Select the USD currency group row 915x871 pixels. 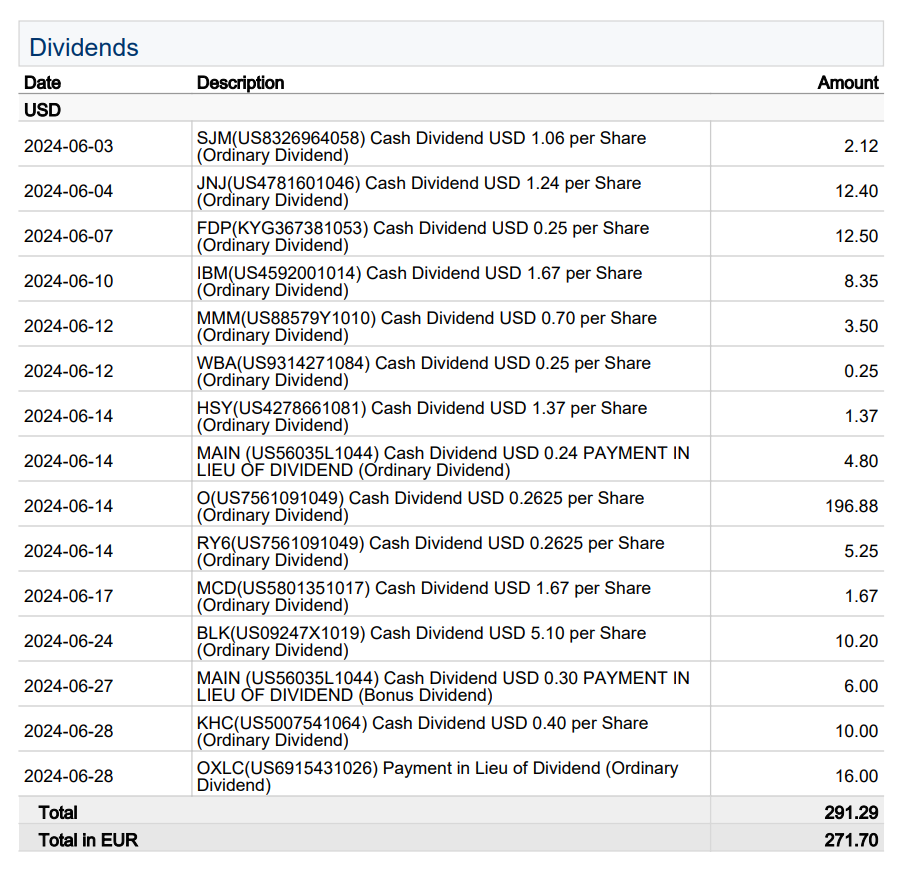[x=42, y=110]
